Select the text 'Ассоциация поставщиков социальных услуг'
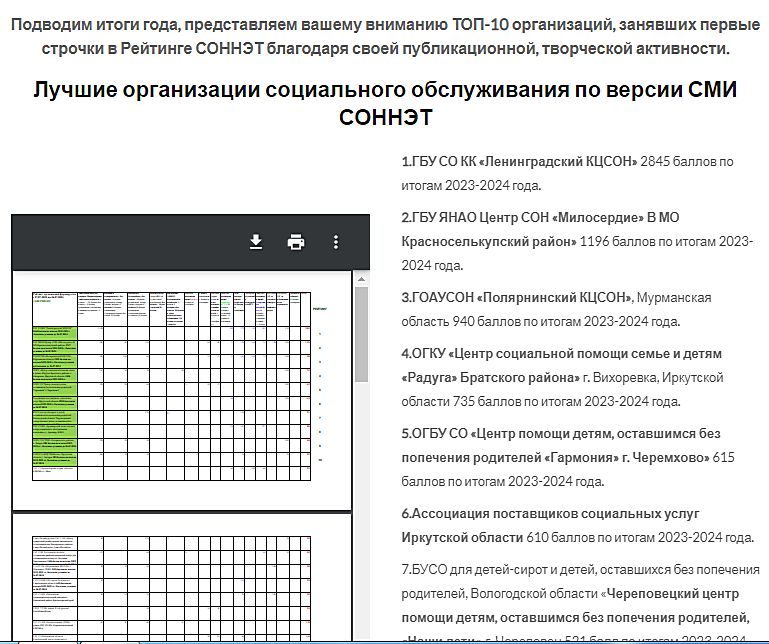The image size is (769, 644). (x=556, y=514)
